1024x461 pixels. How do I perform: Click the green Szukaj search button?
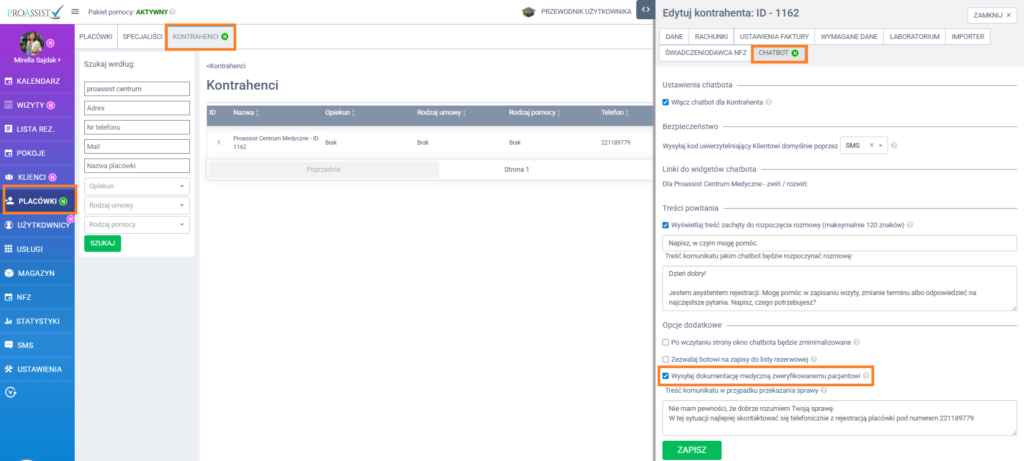pyautogui.click(x=102, y=243)
